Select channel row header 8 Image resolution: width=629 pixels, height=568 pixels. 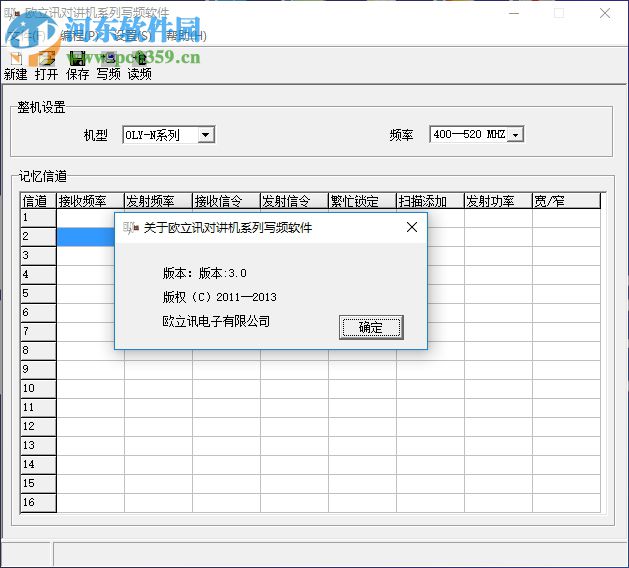[39, 351]
